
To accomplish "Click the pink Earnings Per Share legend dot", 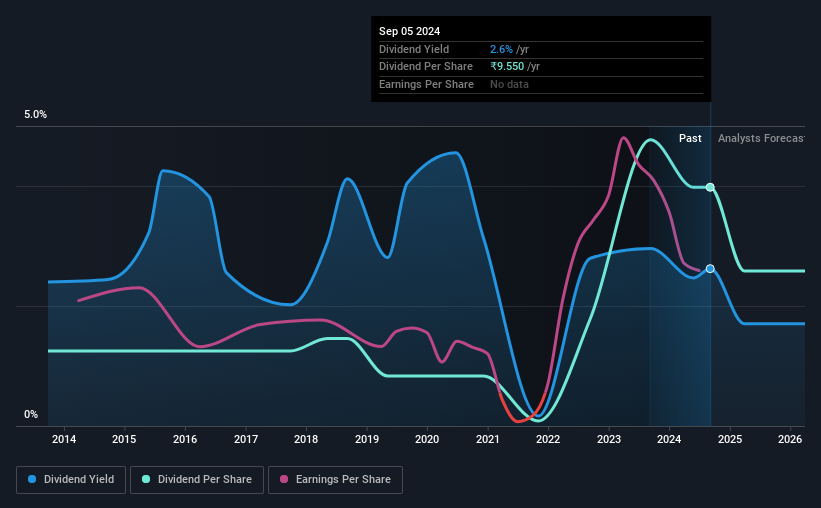I will tap(284, 479).
